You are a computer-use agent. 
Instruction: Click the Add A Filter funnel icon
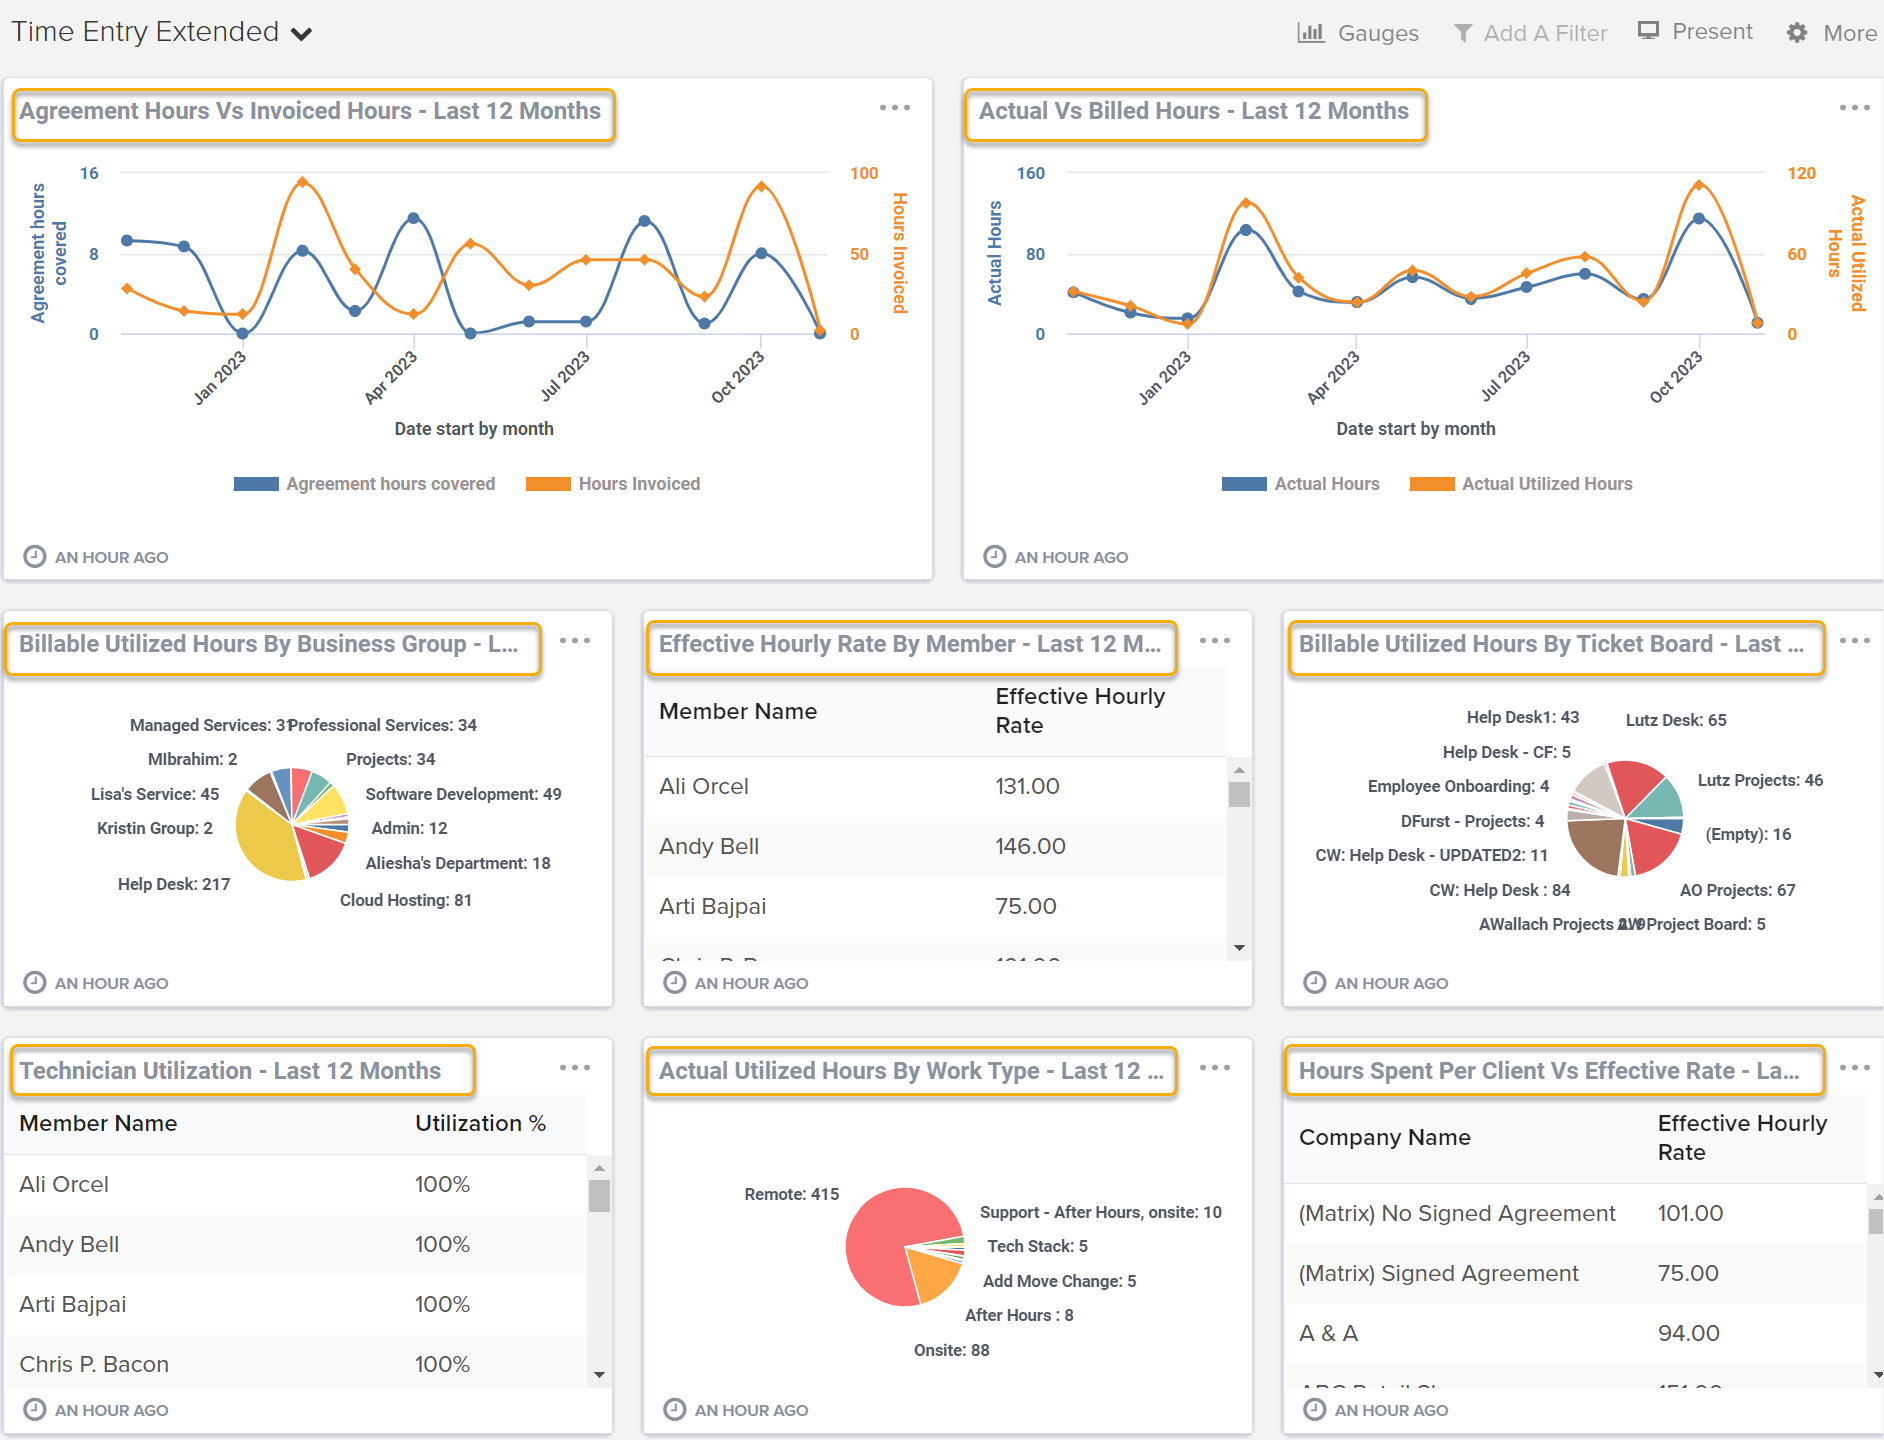[1462, 33]
